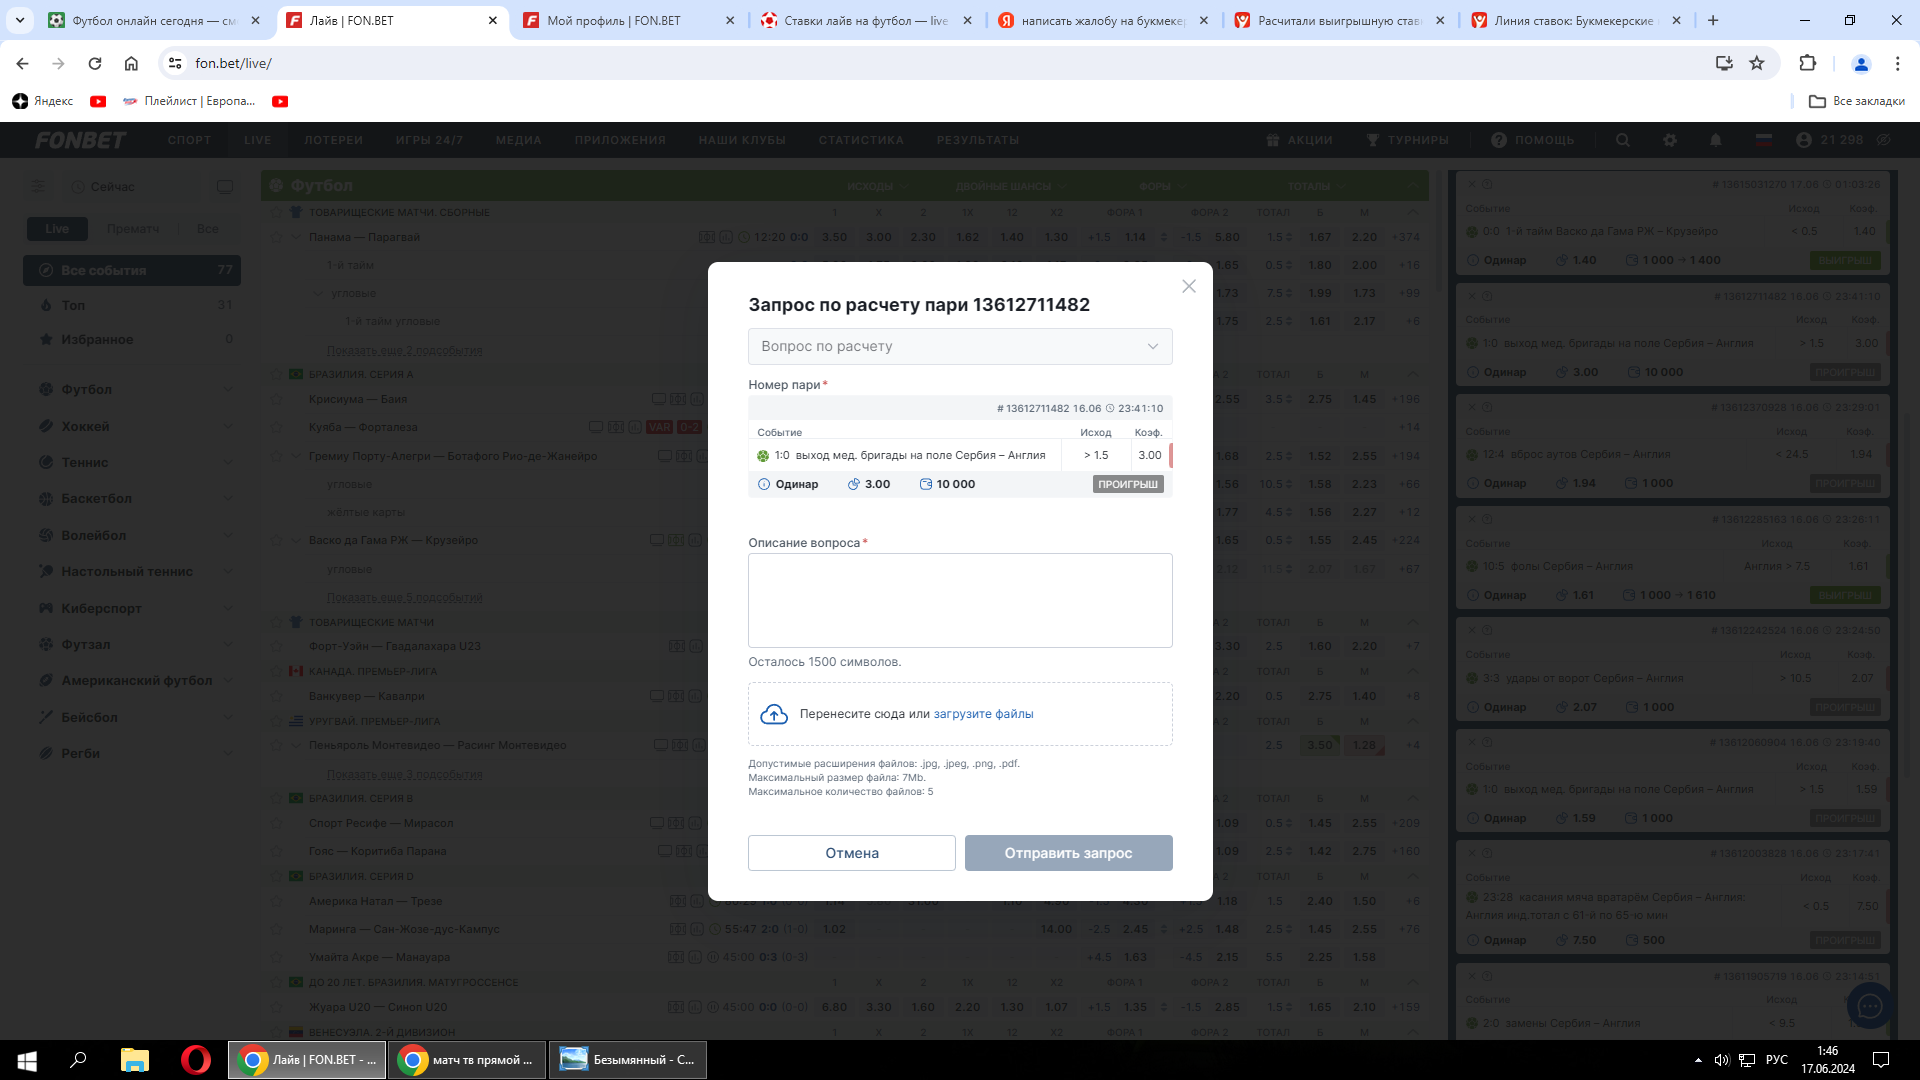1920x1080 pixels.
Task: Expand hidden system tray icons
Action: [1698, 1059]
